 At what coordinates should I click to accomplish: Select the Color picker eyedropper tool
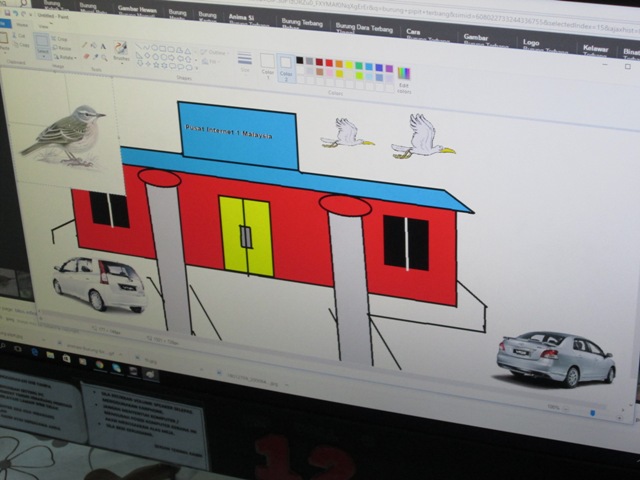pyautogui.click(x=95, y=57)
